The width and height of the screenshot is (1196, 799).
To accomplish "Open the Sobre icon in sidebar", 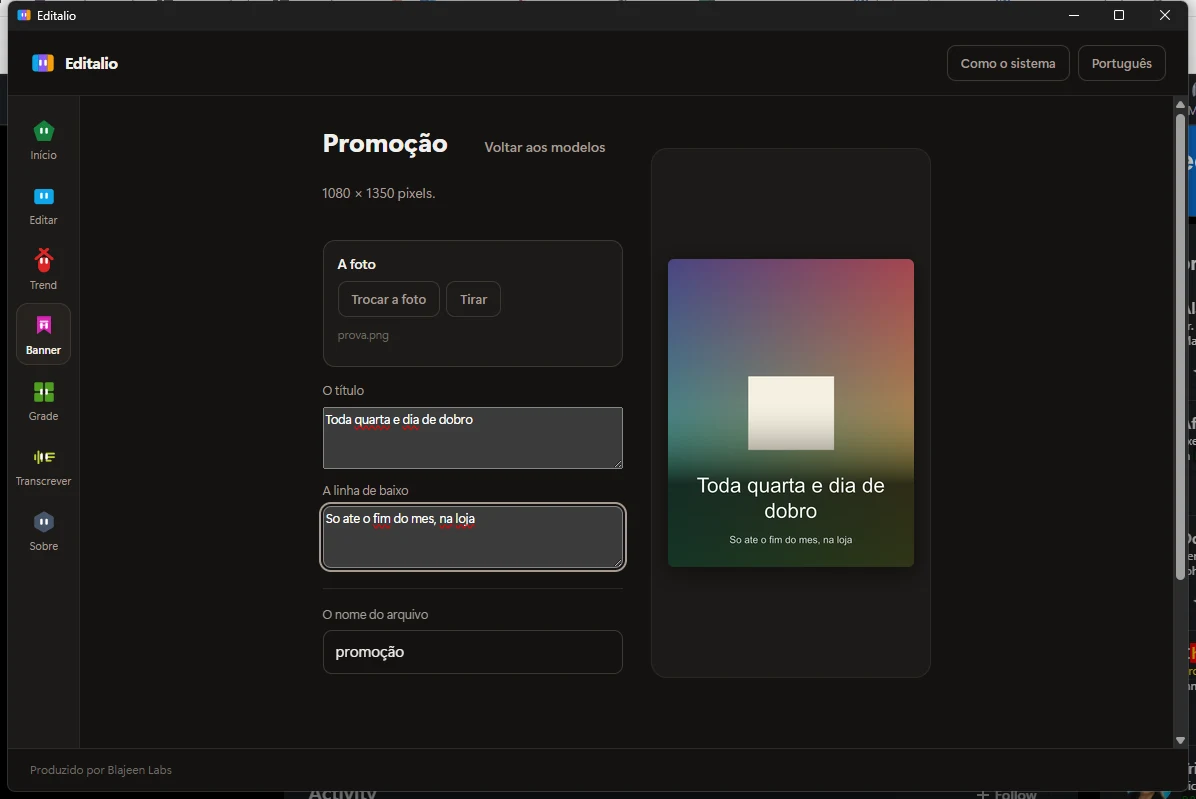I will point(43,522).
